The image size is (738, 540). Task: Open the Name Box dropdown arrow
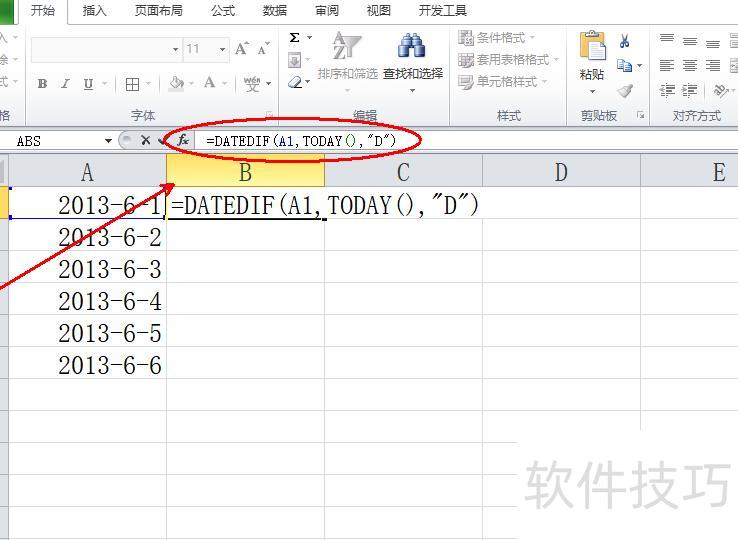108,141
